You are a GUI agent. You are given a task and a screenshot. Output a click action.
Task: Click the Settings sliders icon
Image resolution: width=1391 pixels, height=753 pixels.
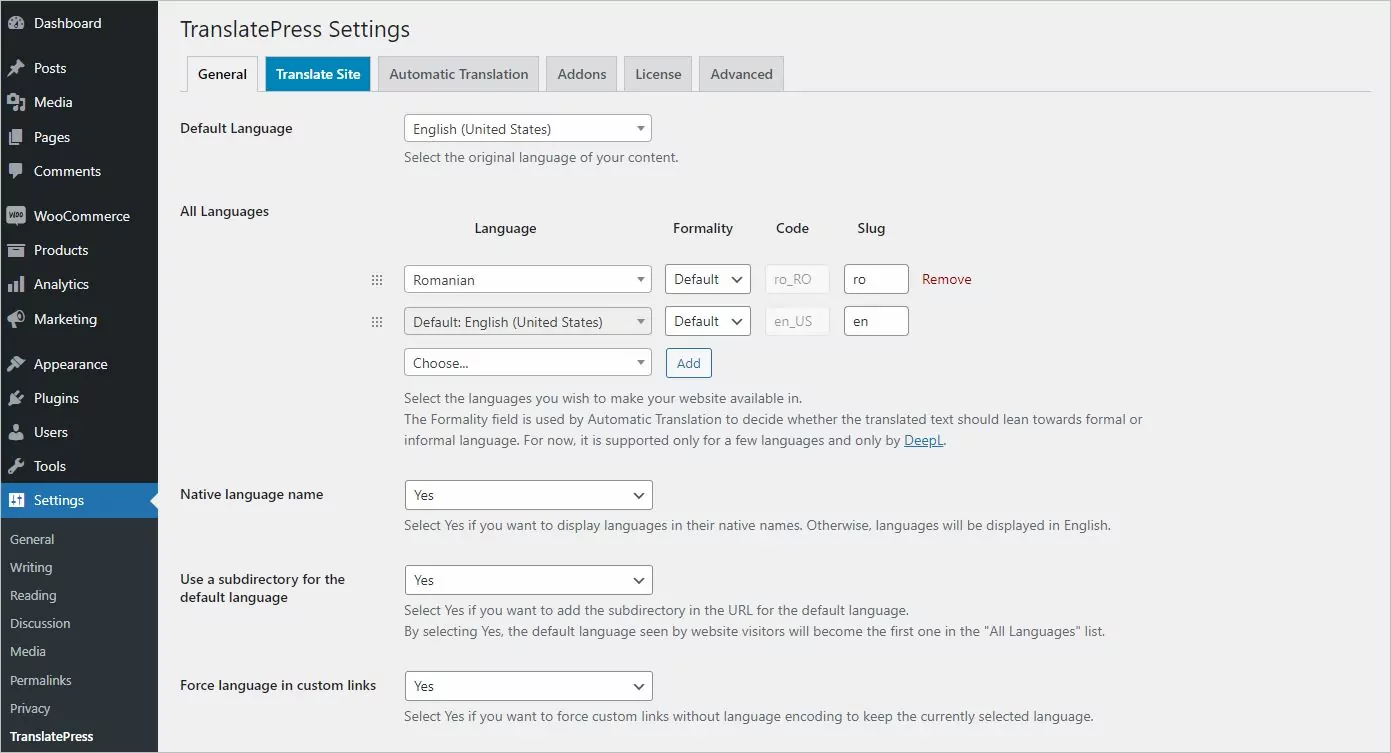tap(16, 500)
